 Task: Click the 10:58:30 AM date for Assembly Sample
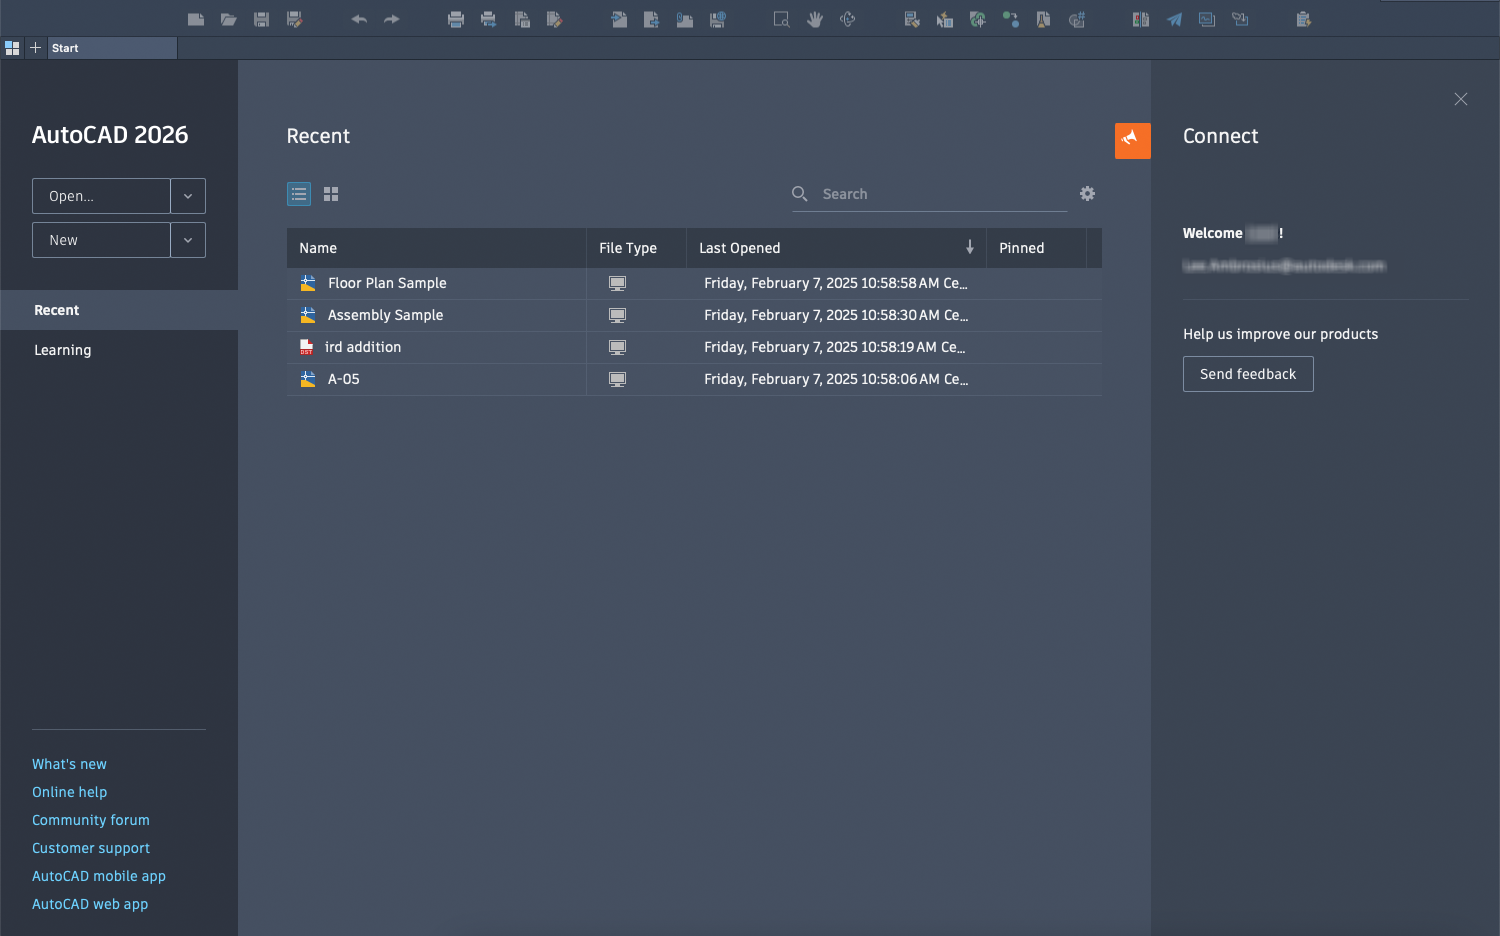[x=836, y=315]
